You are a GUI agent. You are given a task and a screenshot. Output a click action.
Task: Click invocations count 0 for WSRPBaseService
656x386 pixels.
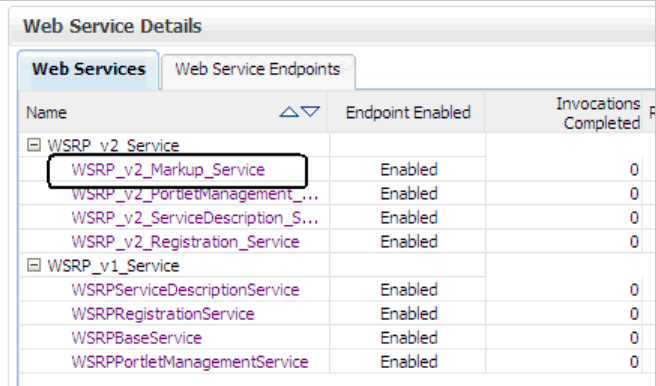[634, 338]
